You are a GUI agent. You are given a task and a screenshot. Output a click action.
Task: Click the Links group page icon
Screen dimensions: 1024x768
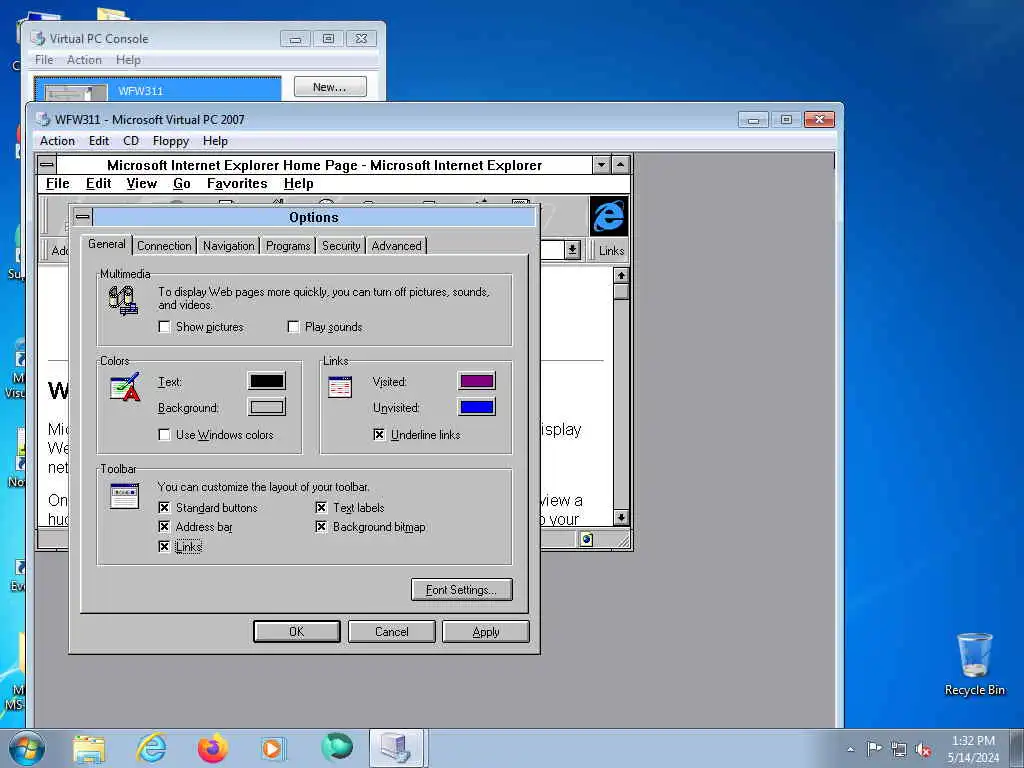[340, 387]
